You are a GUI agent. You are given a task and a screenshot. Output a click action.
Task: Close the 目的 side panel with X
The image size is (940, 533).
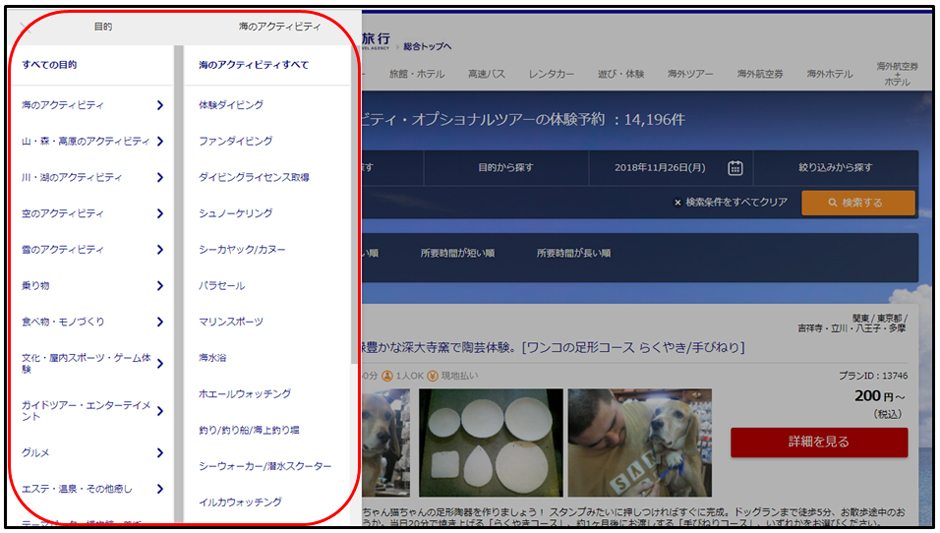tap(26, 27)
